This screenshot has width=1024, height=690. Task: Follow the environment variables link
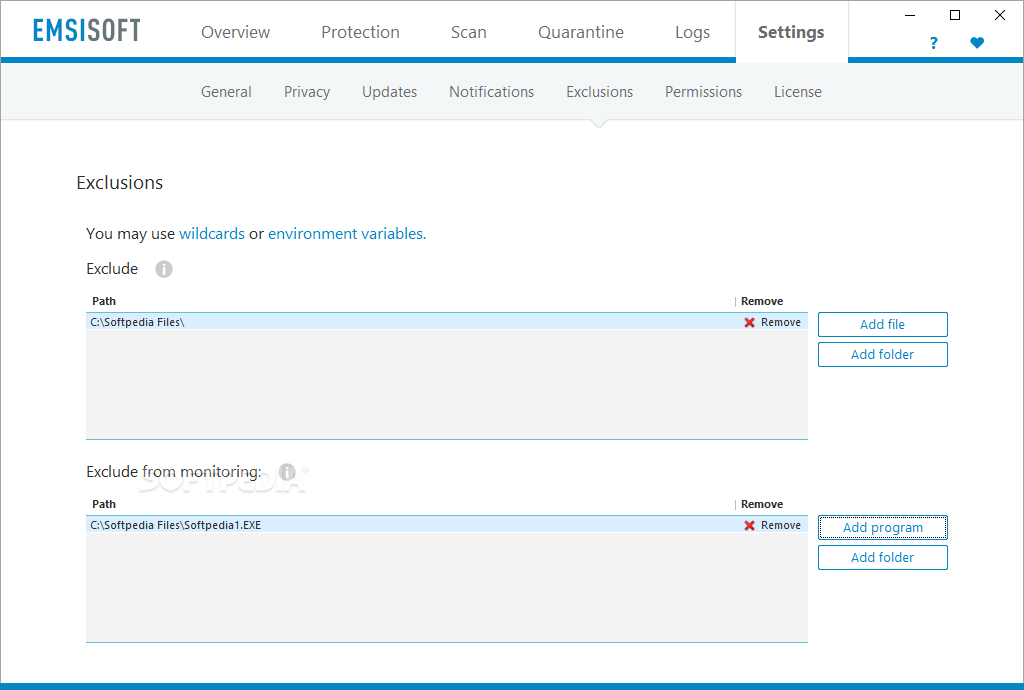coord(347,234)
